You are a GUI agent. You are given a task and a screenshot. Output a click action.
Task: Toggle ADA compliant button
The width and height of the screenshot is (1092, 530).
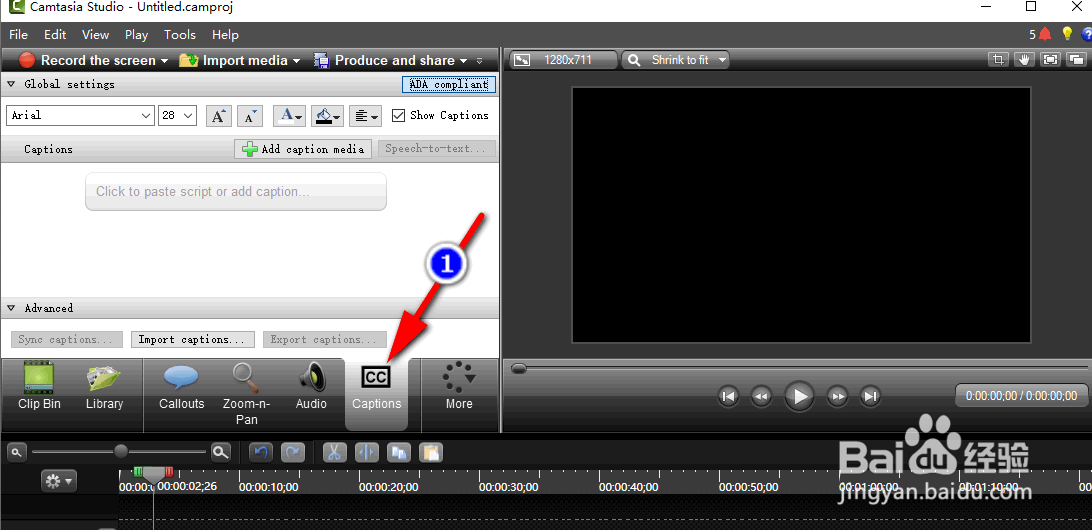[x=449, y=84]
